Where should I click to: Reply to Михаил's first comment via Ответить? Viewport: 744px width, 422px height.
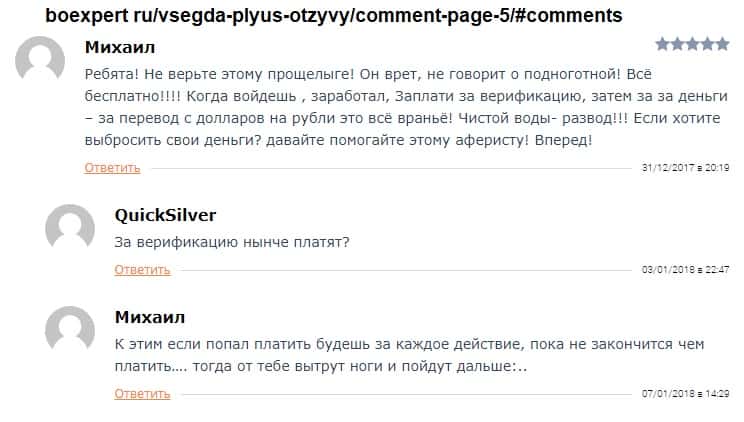click(x=112, y=167)
